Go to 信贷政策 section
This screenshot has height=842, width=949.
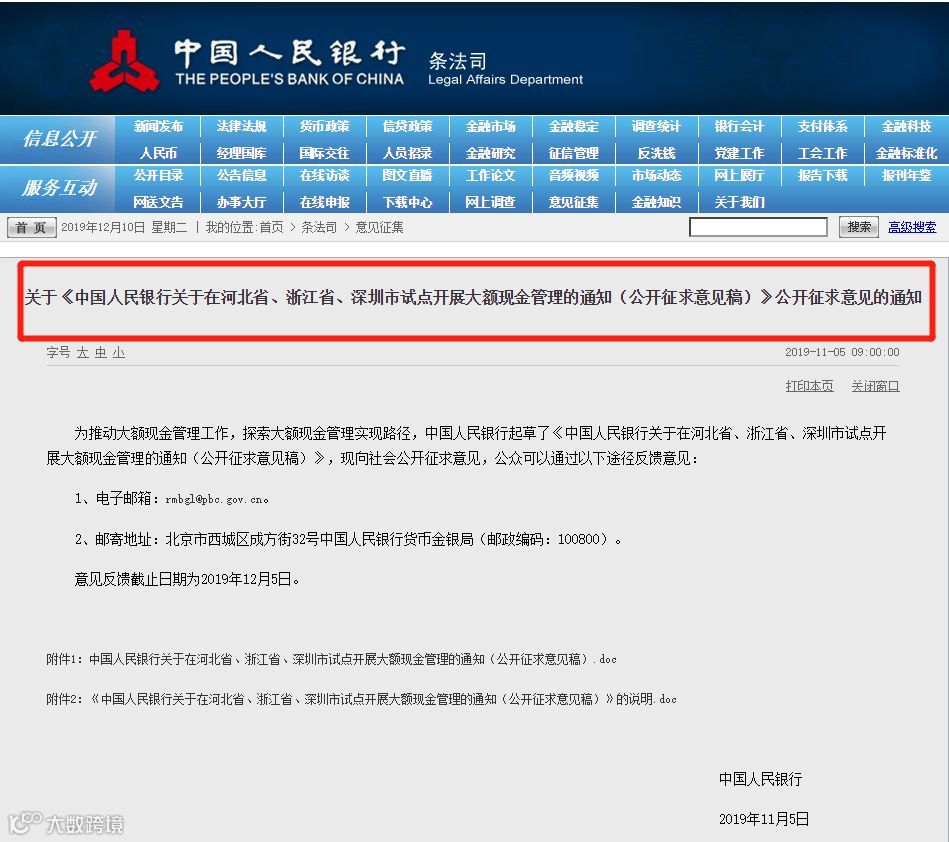coord(407,127)
